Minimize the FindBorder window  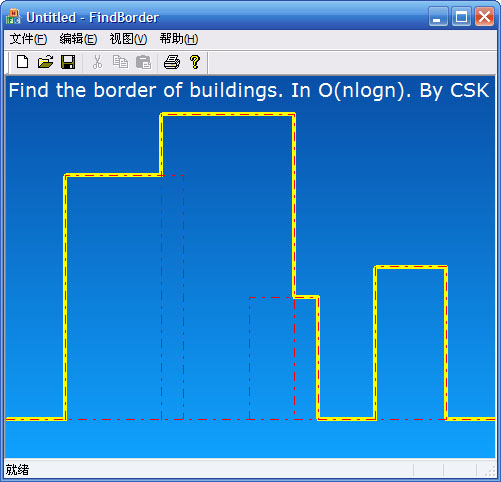pyautogui.click(x=438, y=16)
